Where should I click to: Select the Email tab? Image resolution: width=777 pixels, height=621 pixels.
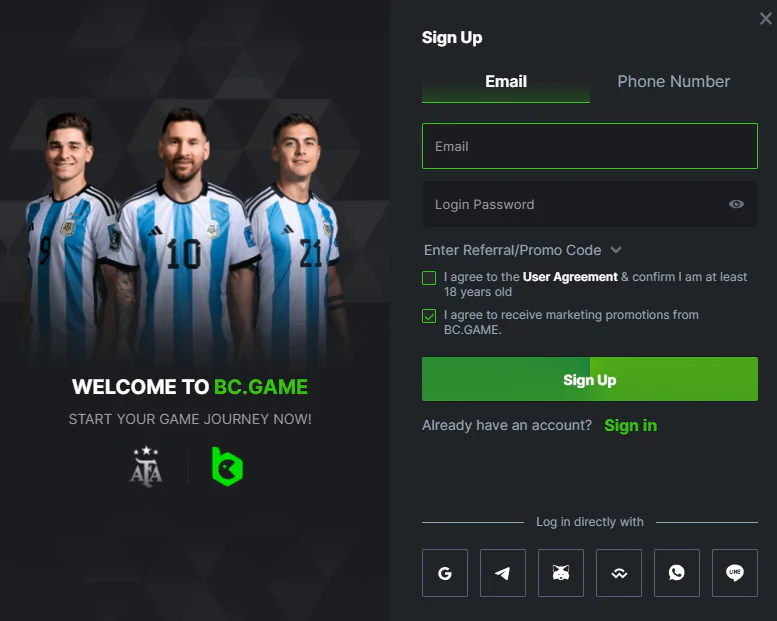pos(505,81)
